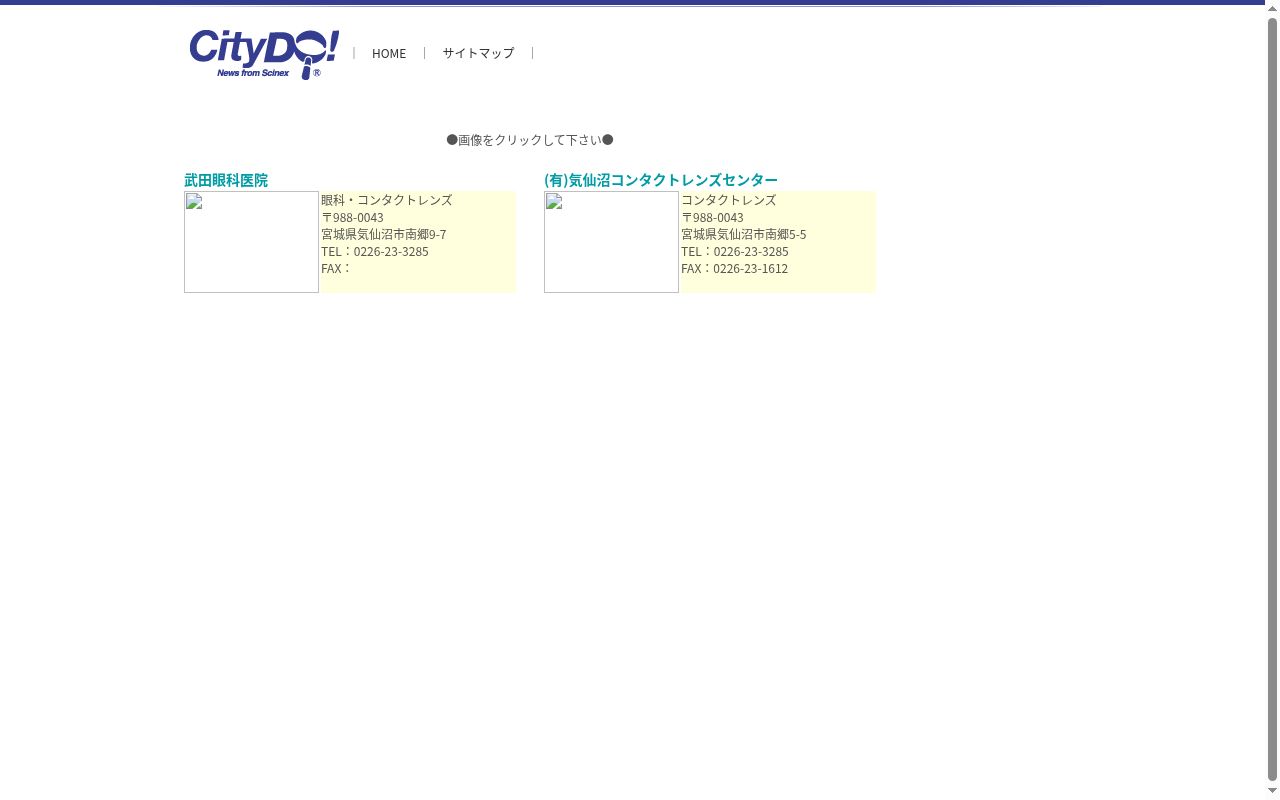Click the broken image thumbnail for 気仙沼コンタクトレンズセンター
This screenshot has width=1280, height=800.
click(x=611, y=242)
